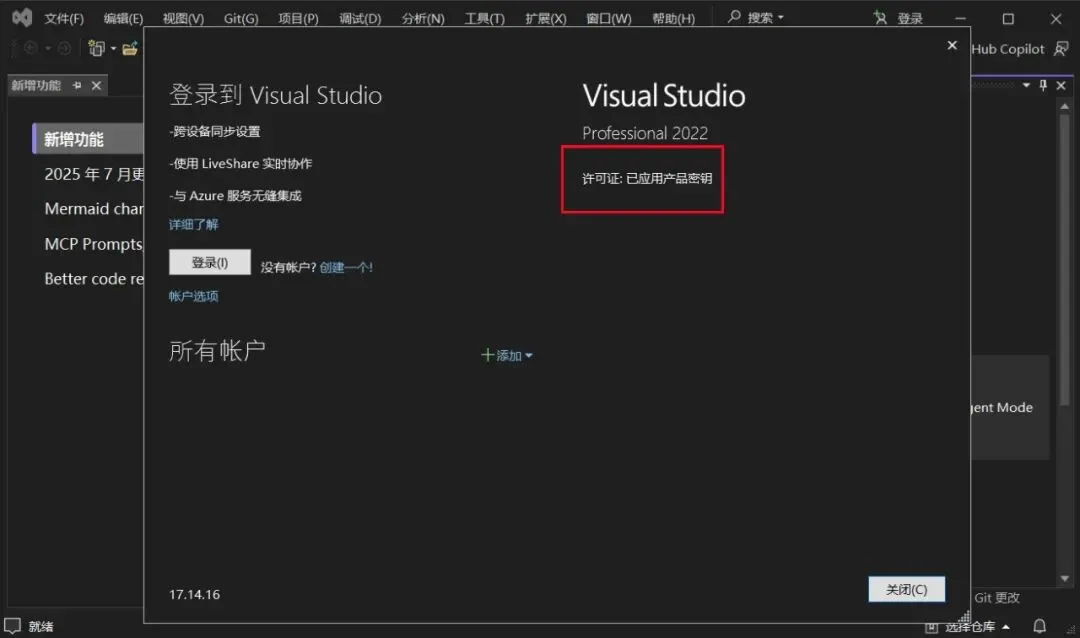Screen dimensions: 1080x638
Task: Click the 就绪 status text
Action: [x=41, y=626]
